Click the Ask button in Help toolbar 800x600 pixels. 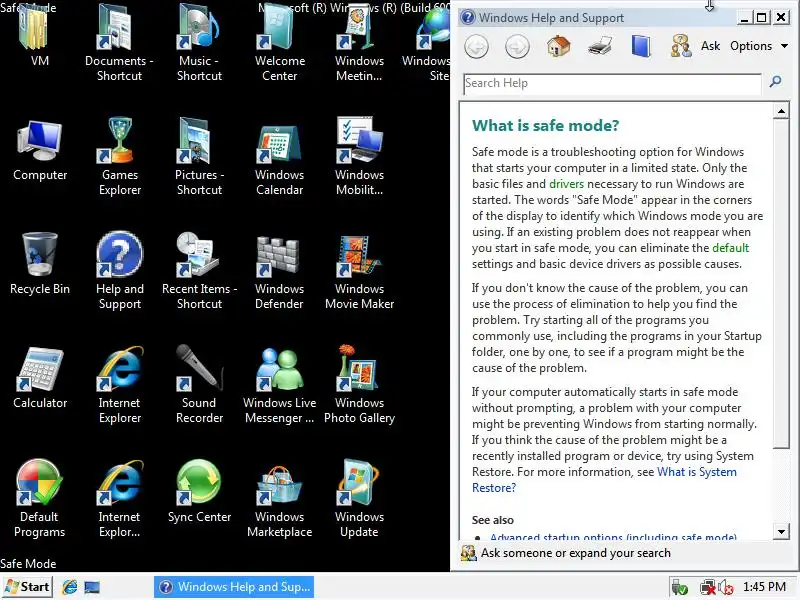click(x=695, y=46)
